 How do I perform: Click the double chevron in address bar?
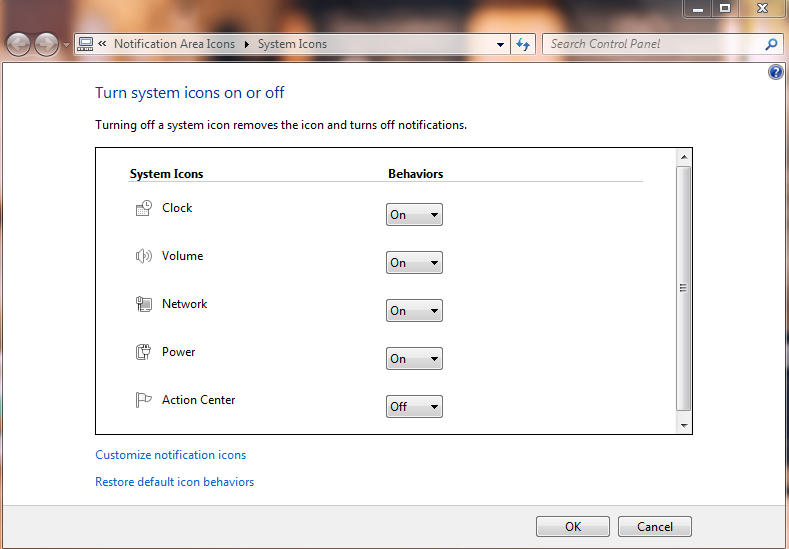point(102,44)
